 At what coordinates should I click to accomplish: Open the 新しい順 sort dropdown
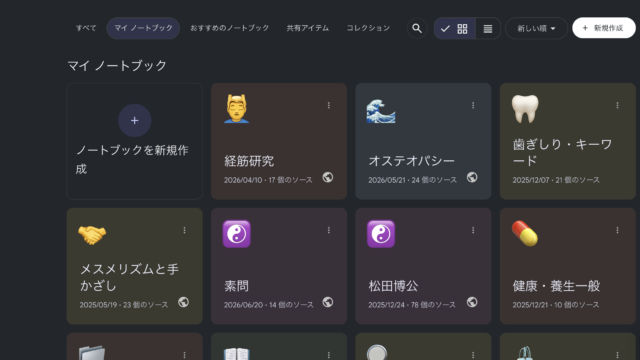(536, 28)
